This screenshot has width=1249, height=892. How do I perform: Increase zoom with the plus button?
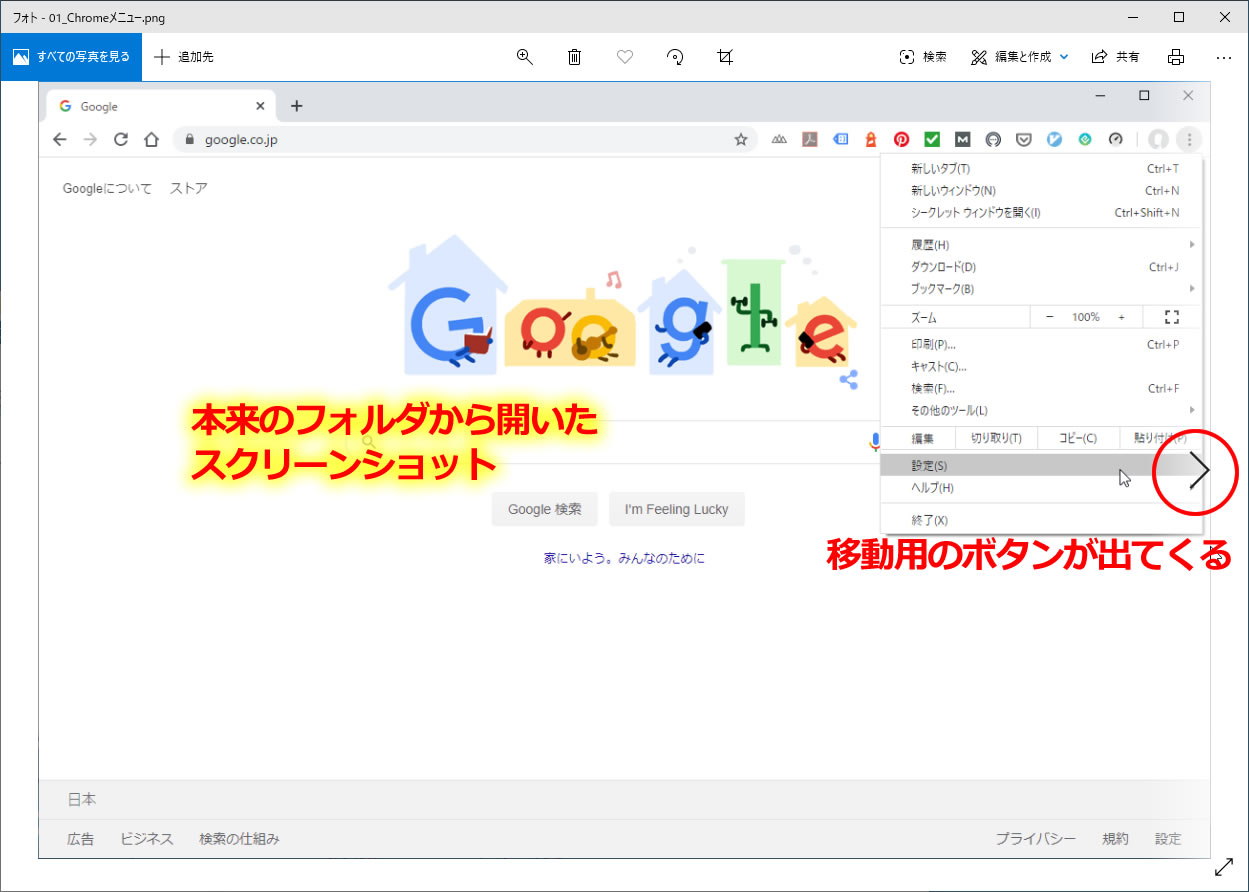[x=1121, y=317]
